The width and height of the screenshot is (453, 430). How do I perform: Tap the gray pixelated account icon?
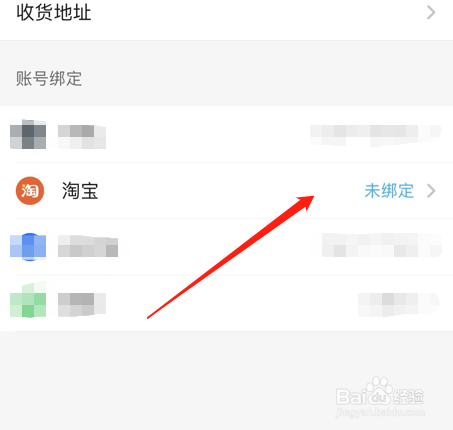tap(28, 134)
